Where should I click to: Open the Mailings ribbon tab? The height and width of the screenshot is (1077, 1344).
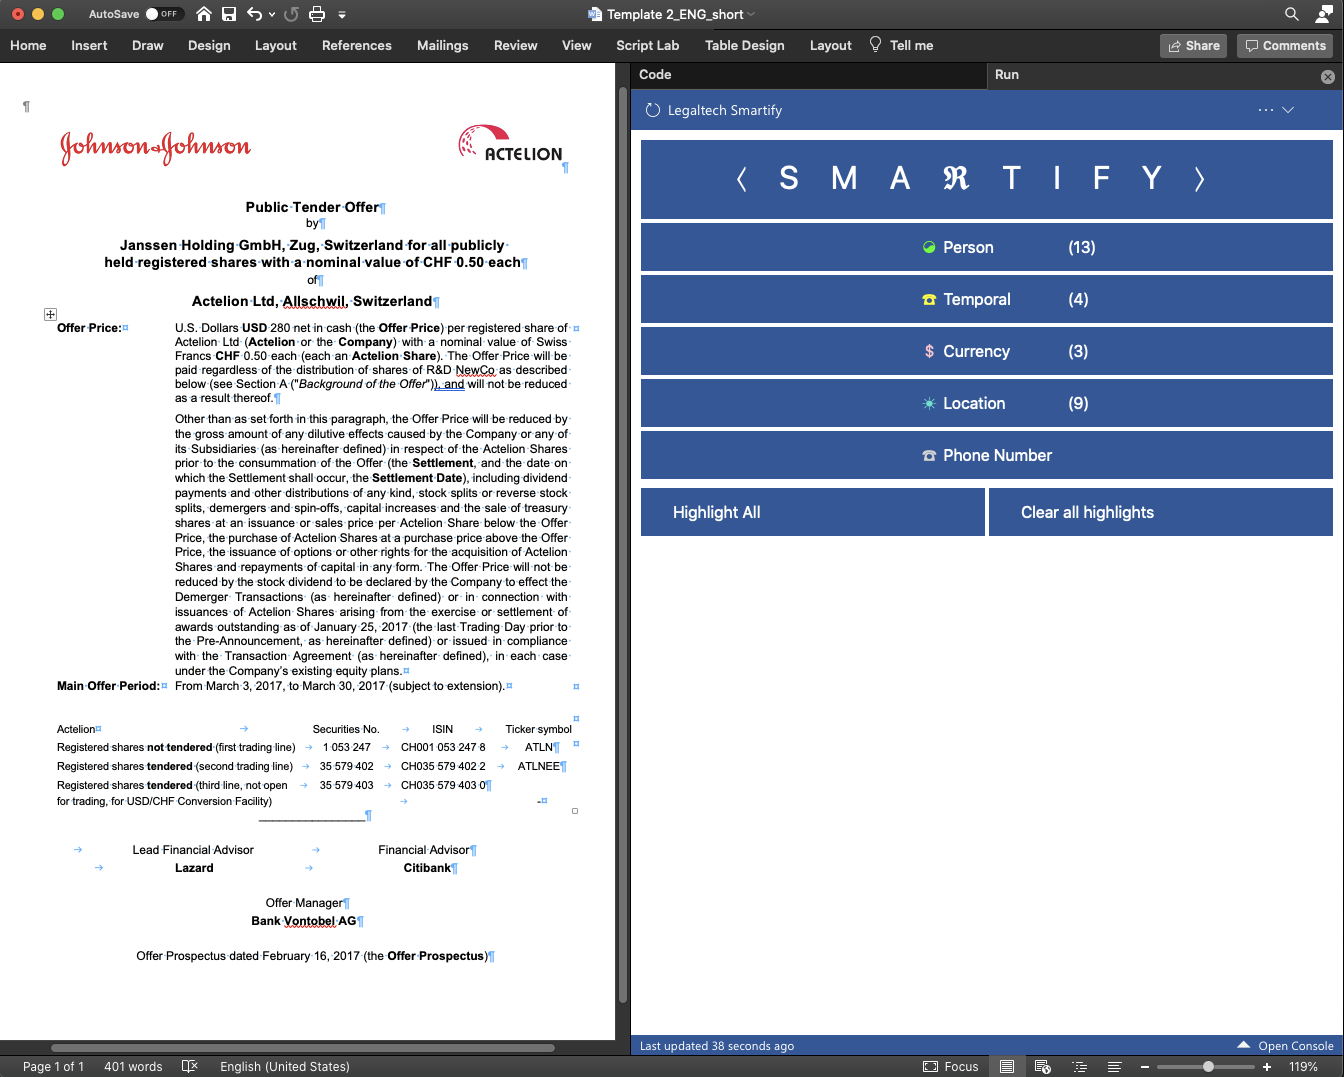click(x=443, y=45)
